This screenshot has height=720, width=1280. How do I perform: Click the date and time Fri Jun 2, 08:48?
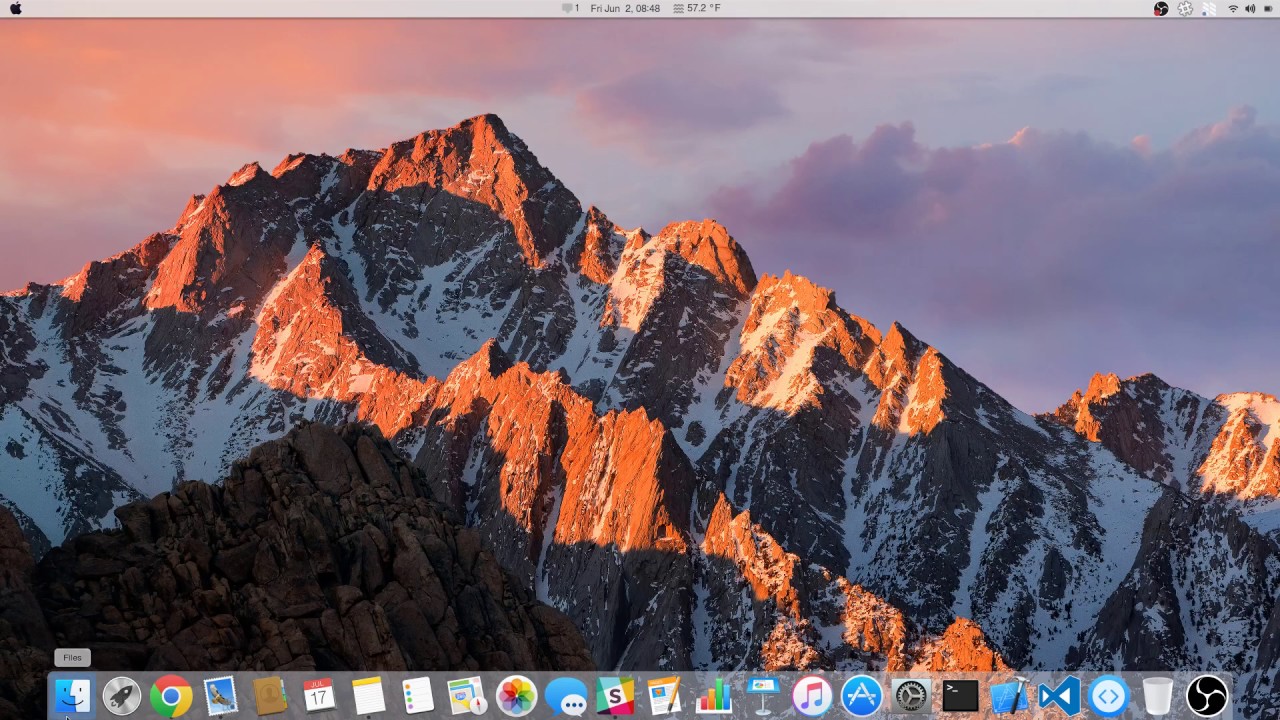point(625,8)
